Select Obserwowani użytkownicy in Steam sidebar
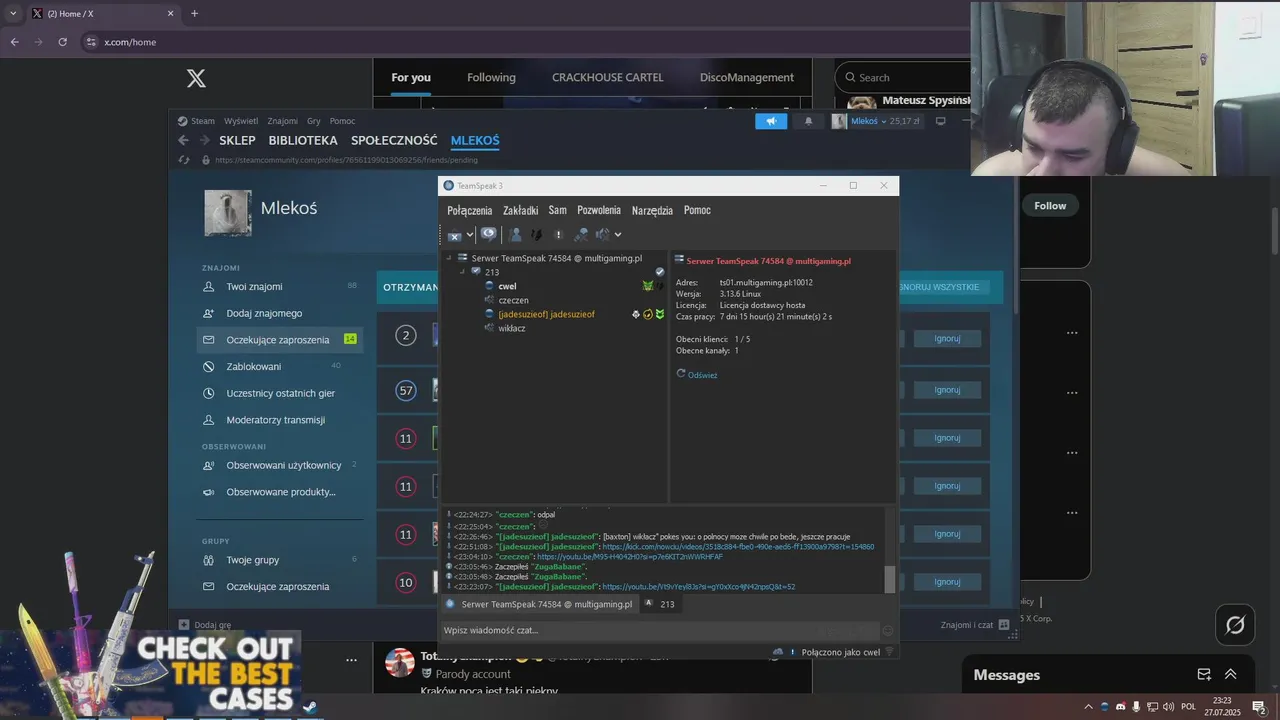Viewport: 1280px width, 720px height. point(279,465)
